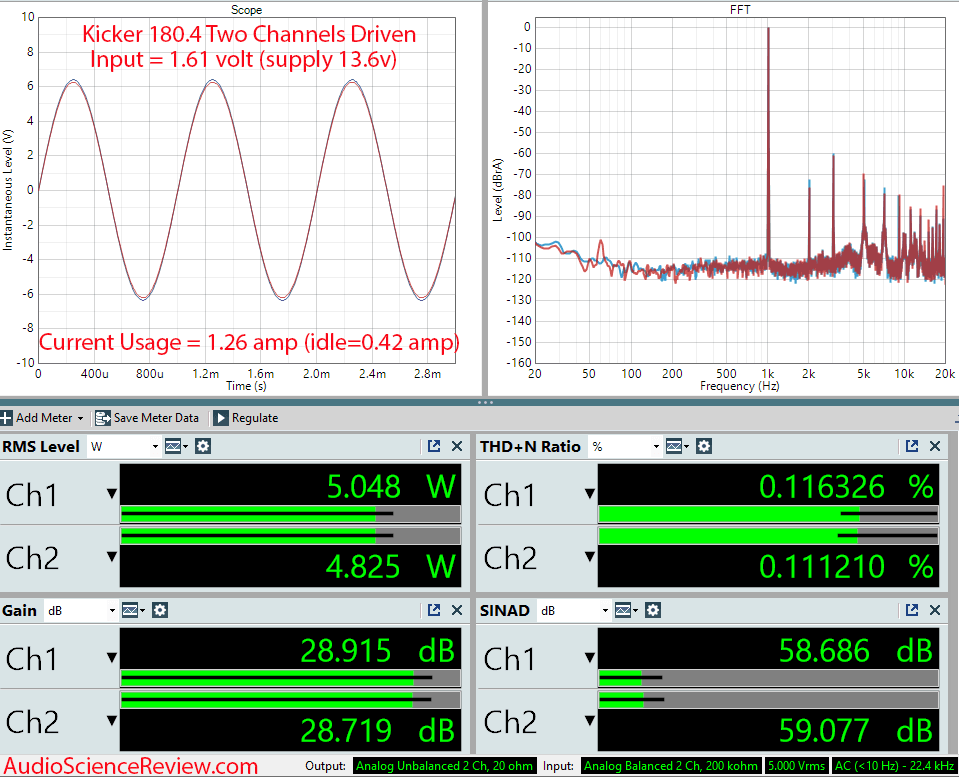Viewport: 959px width, 777px height.
Task: Click RMS Level Ch2 reading 4.825 W
Action: tap(391, 567)
